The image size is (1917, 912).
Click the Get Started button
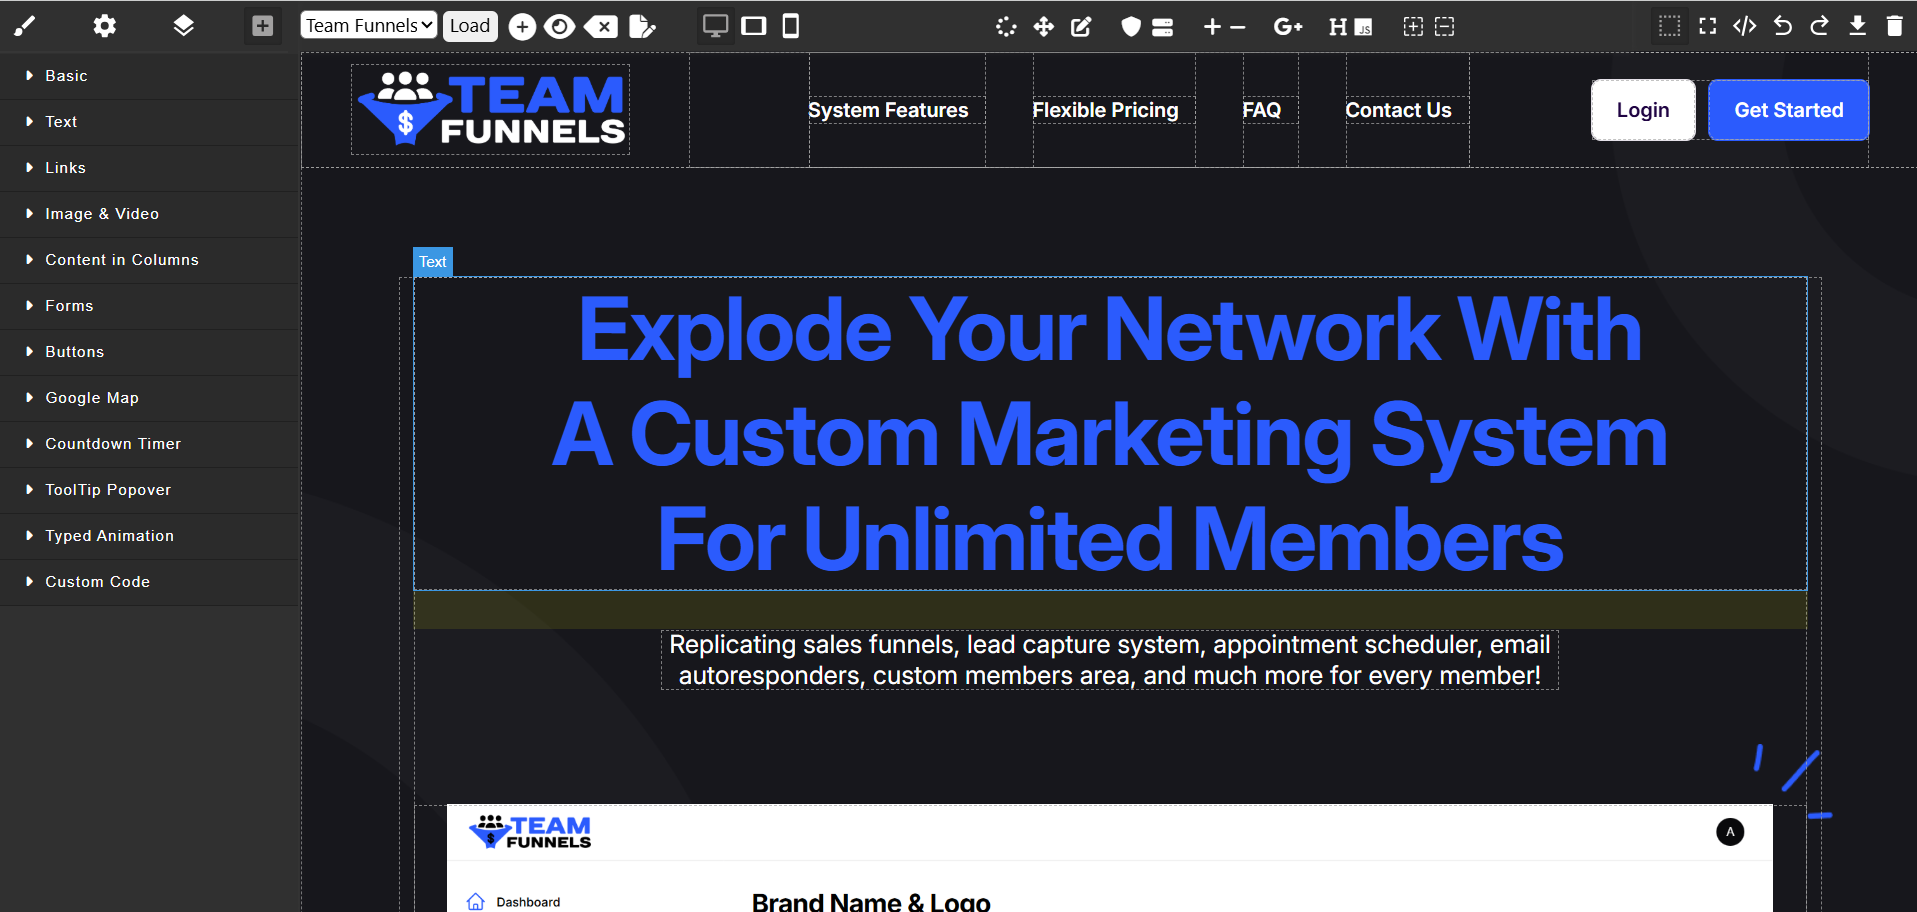tap(1788, 110)
